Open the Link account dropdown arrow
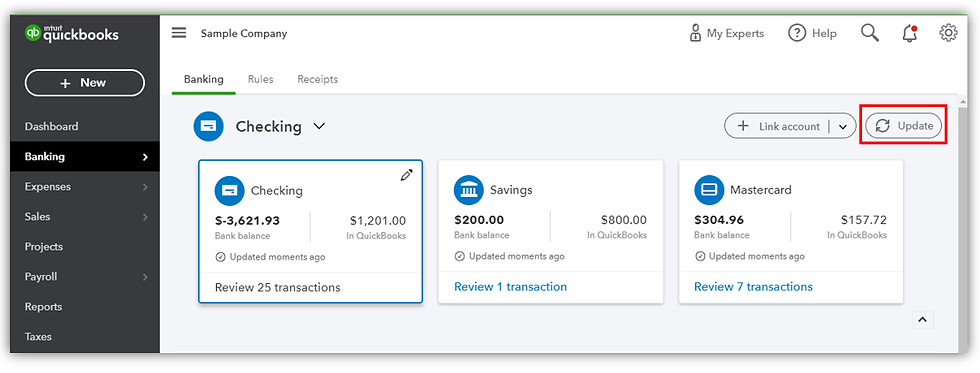The image size is (980, 373). [843, 127]
